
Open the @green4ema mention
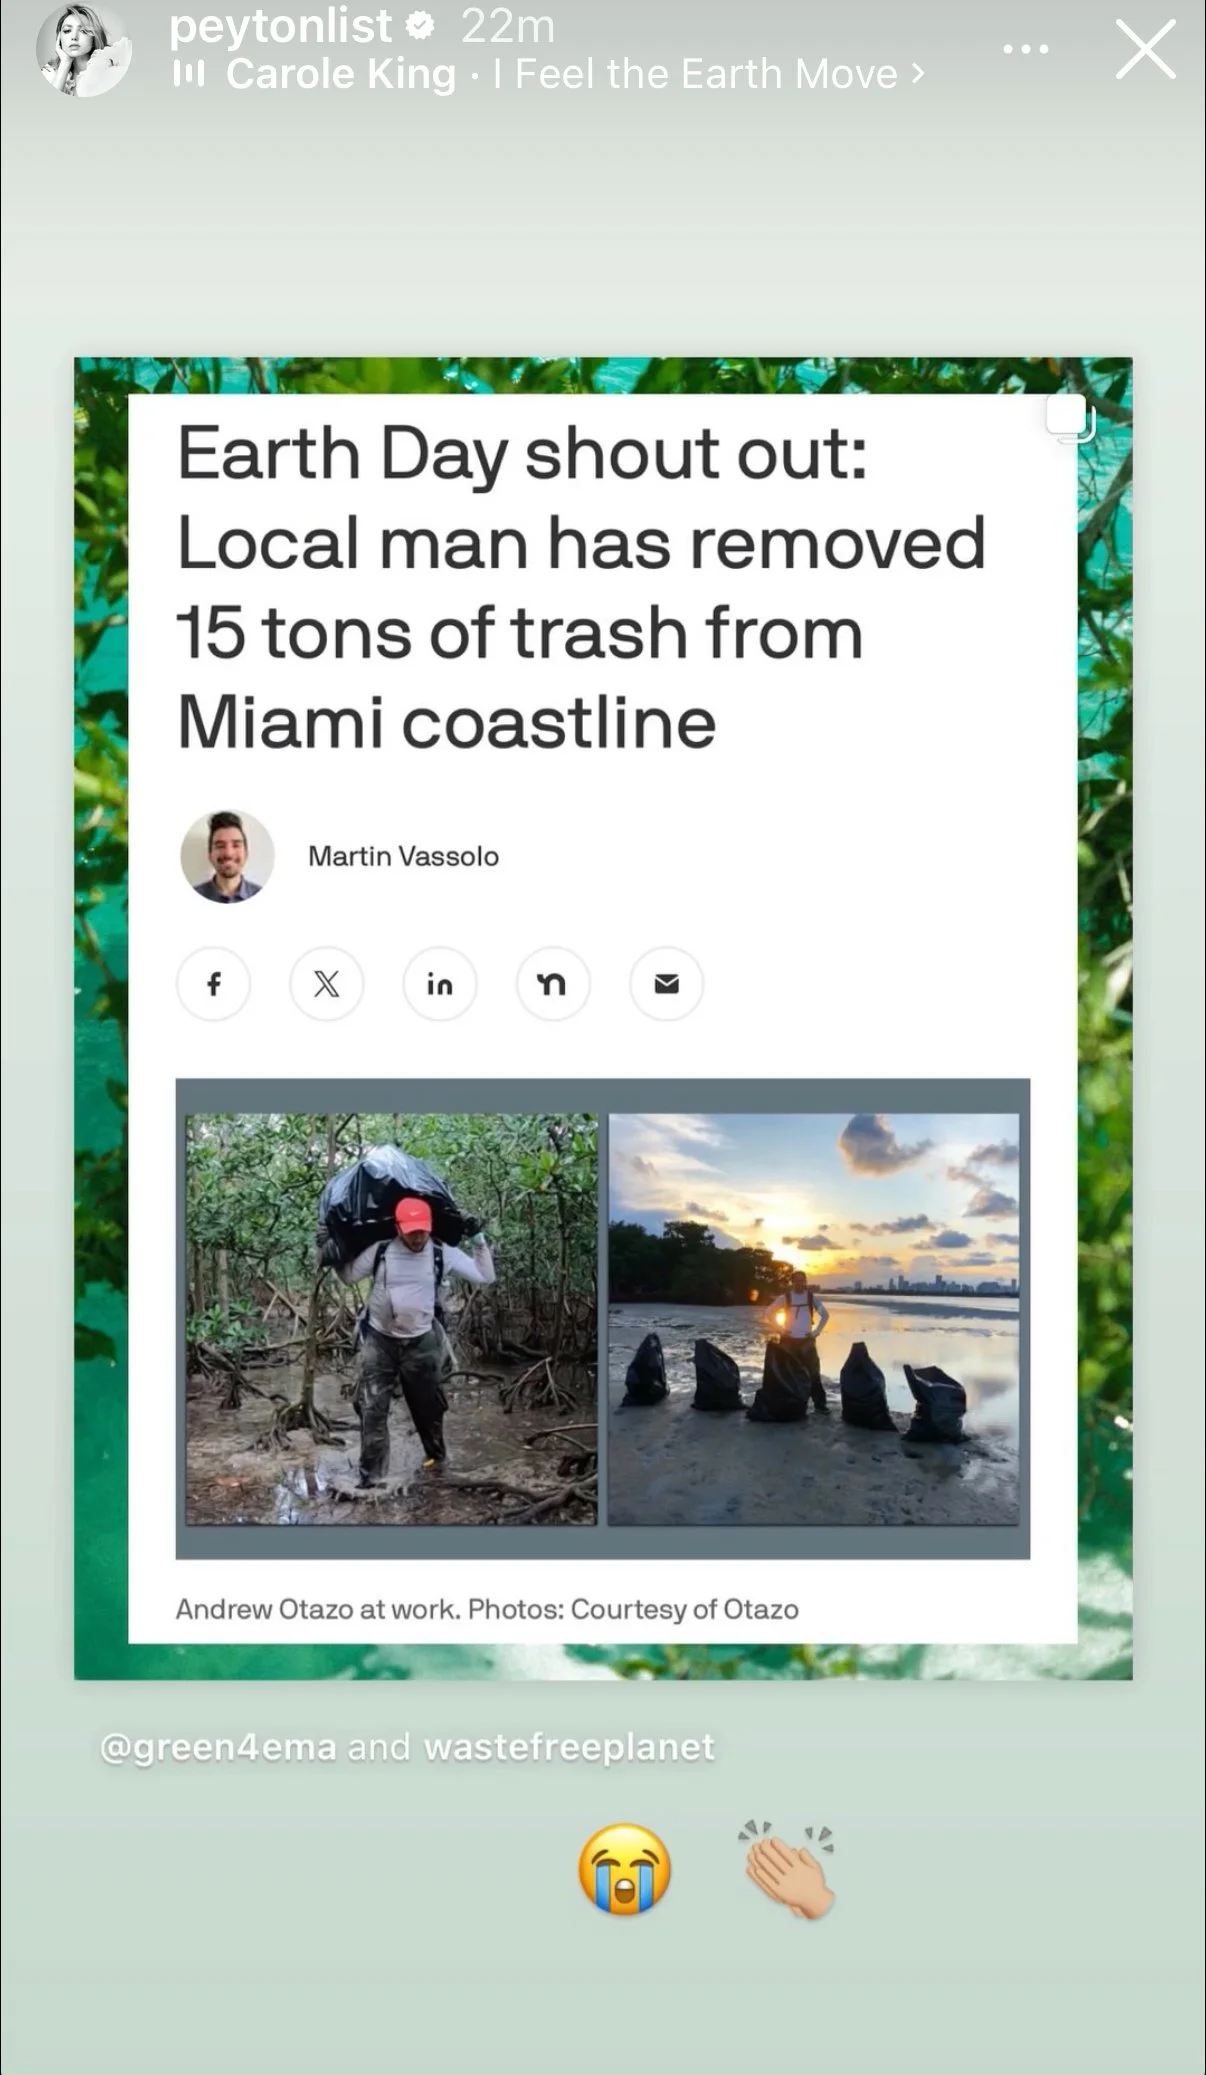click(218, 1747)
